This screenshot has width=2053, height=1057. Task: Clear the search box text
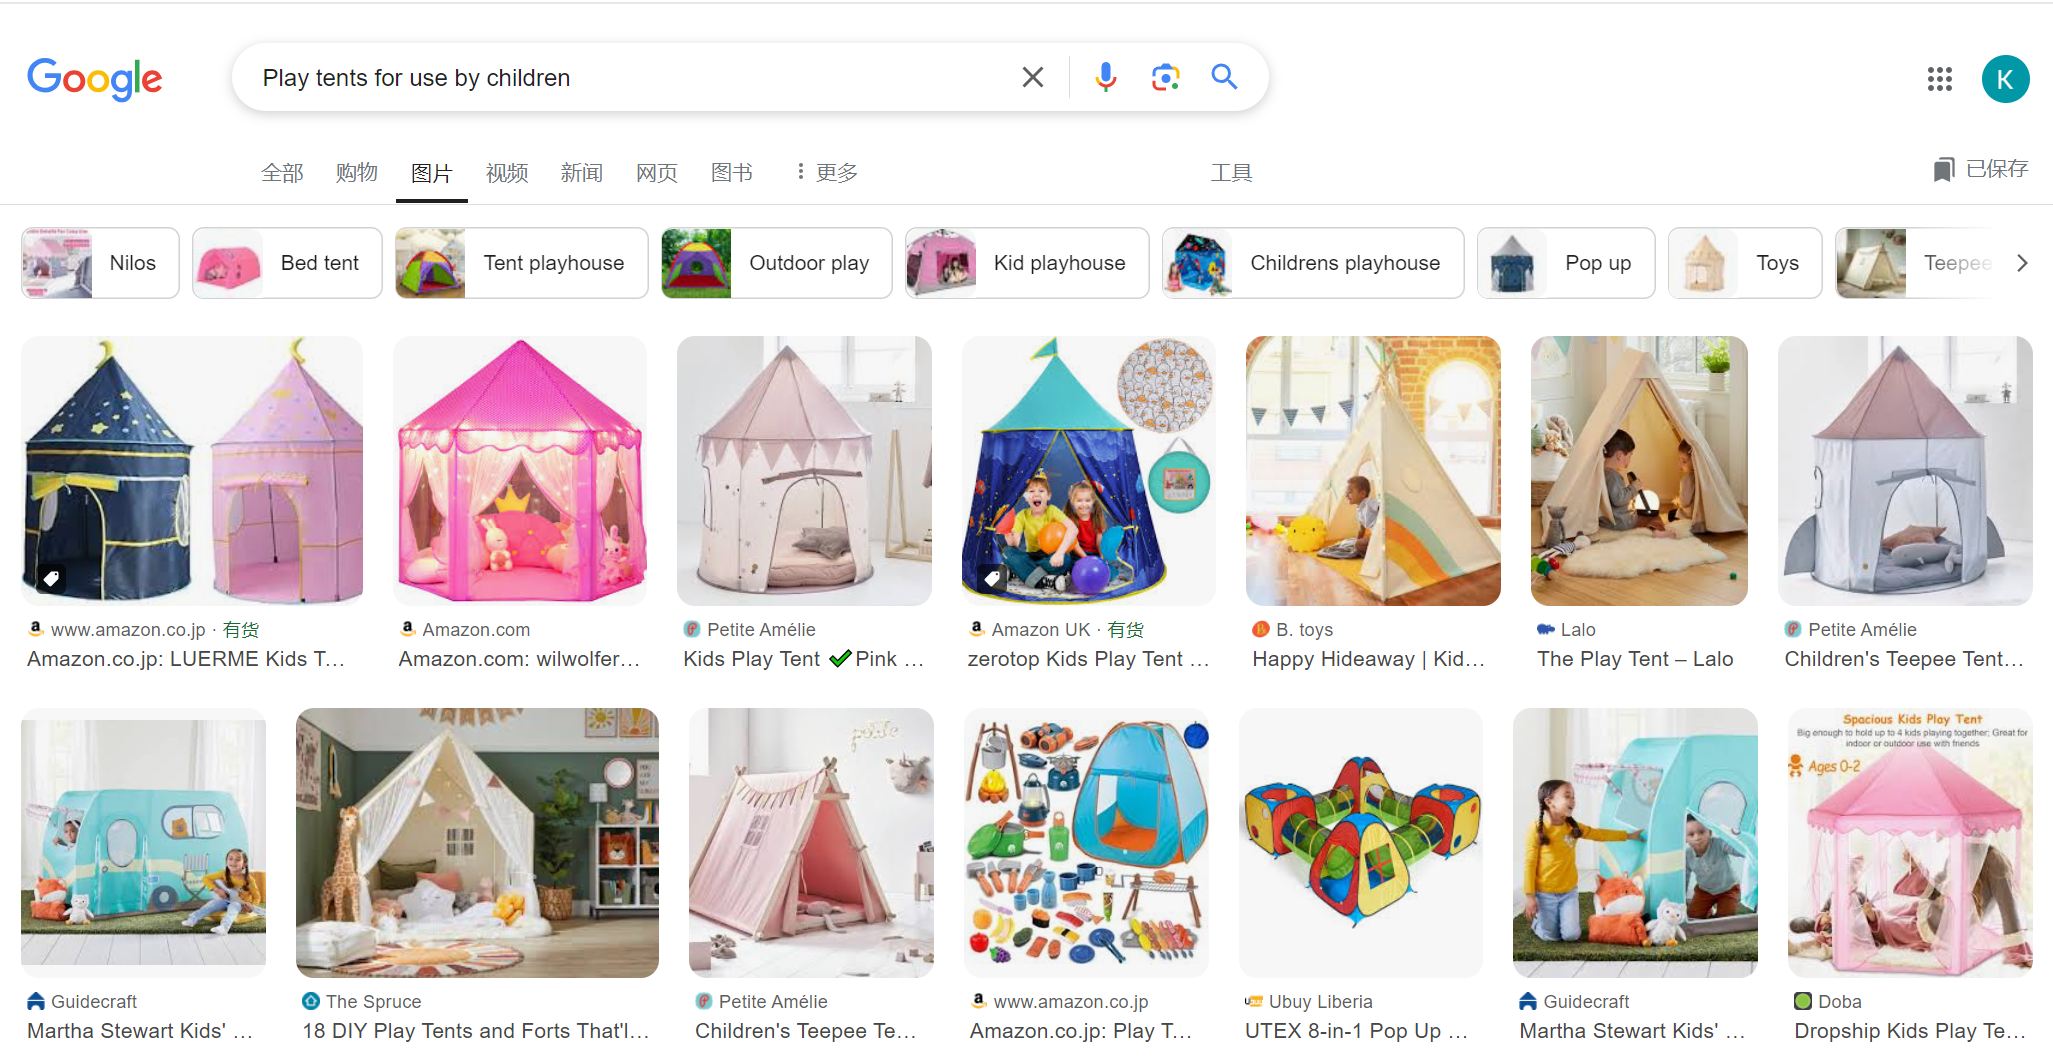click(1032, 77)
